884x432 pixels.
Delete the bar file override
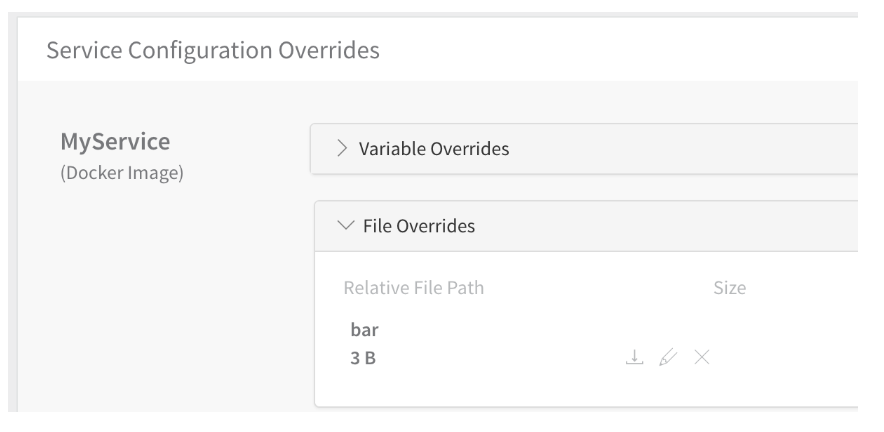coord(702,357)
